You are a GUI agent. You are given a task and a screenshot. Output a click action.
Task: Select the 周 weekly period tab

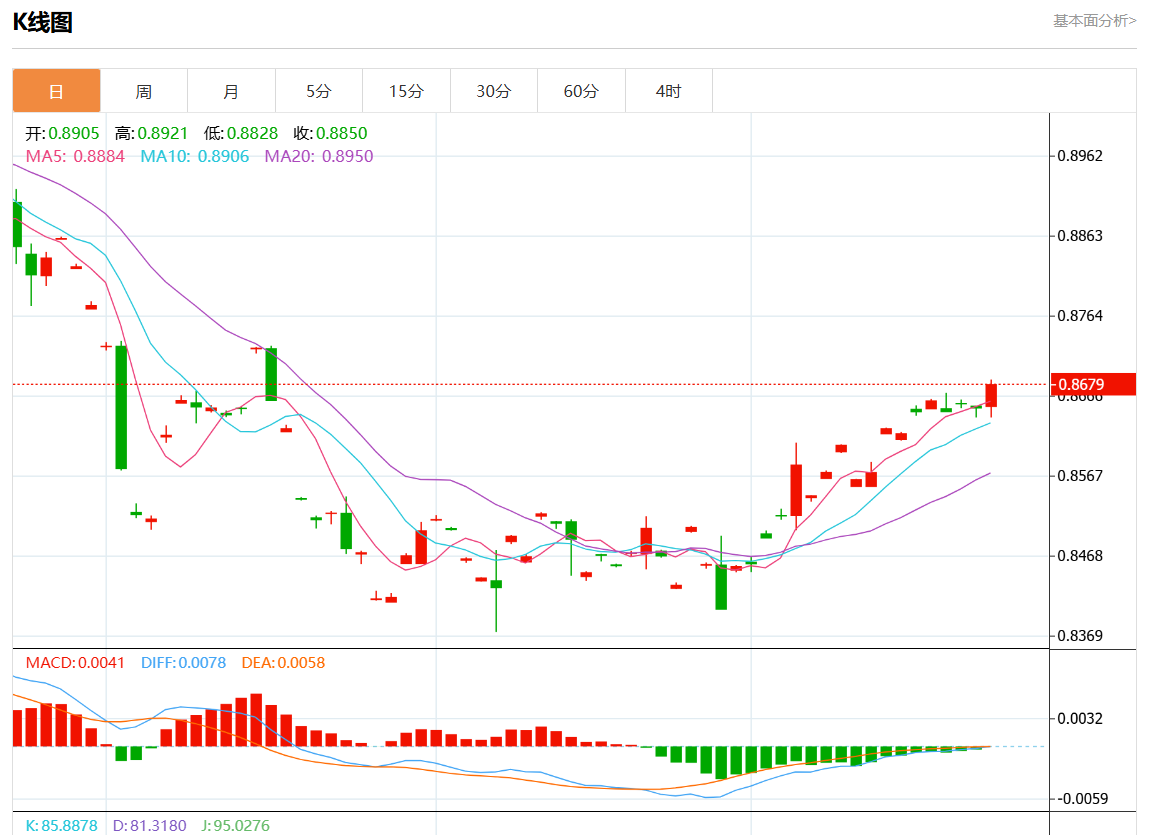click(x=144, y=91)
